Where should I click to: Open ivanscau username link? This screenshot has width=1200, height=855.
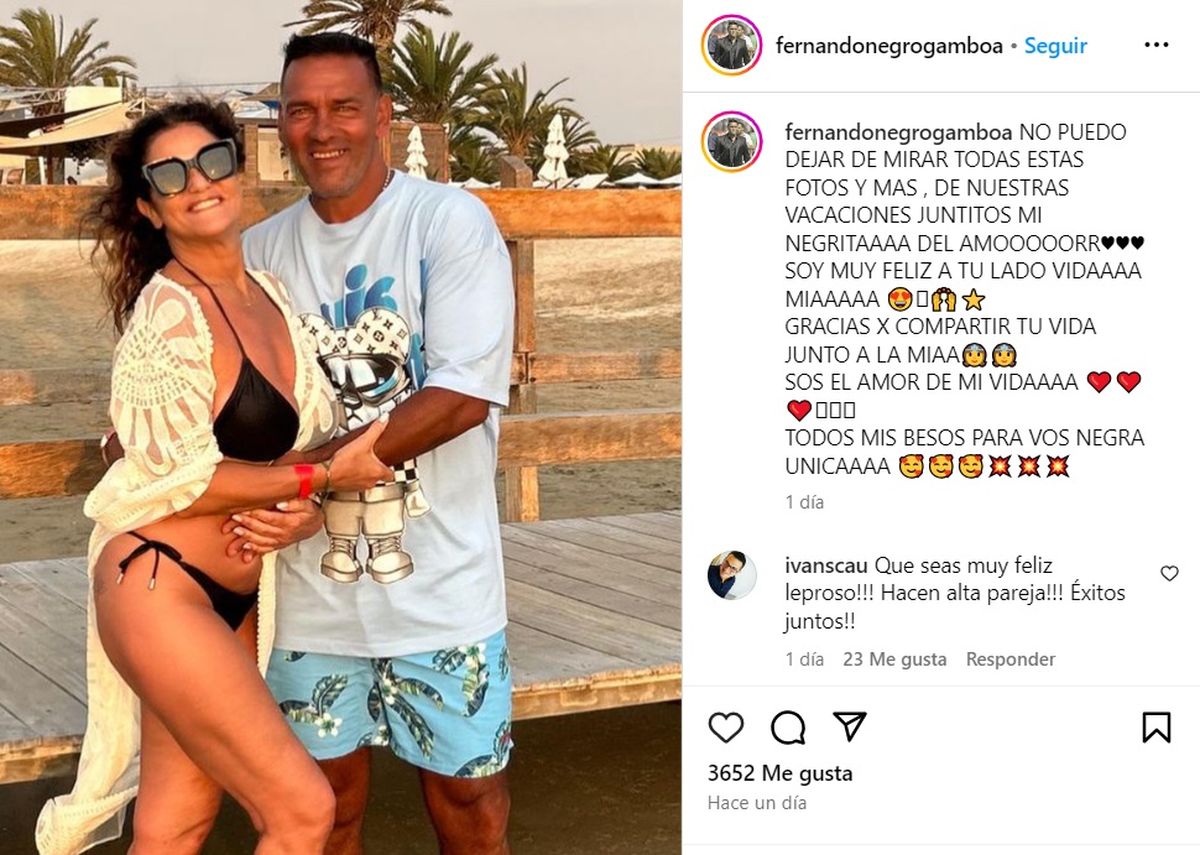820,566
